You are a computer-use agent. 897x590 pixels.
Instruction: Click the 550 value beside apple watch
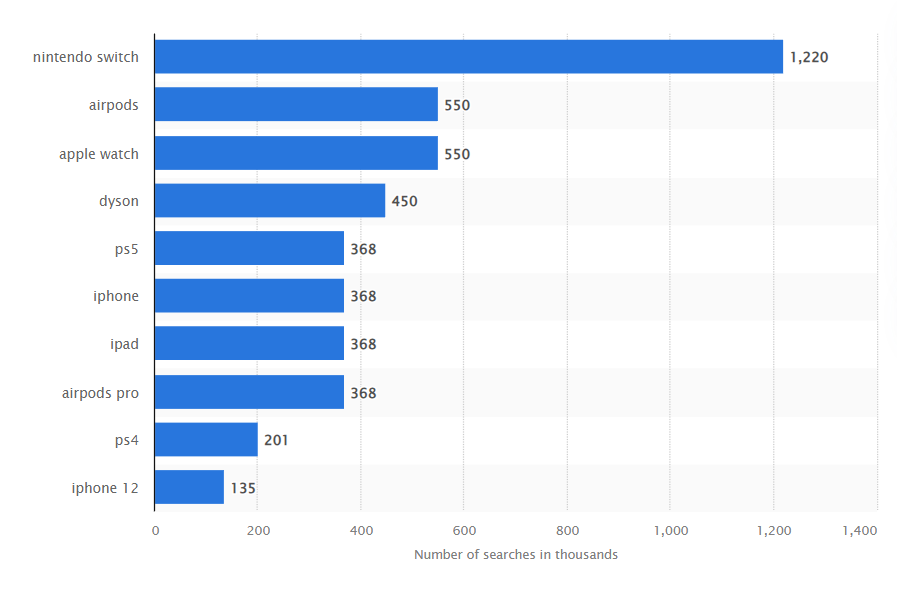pyautogui.click(x=457, y=154)
